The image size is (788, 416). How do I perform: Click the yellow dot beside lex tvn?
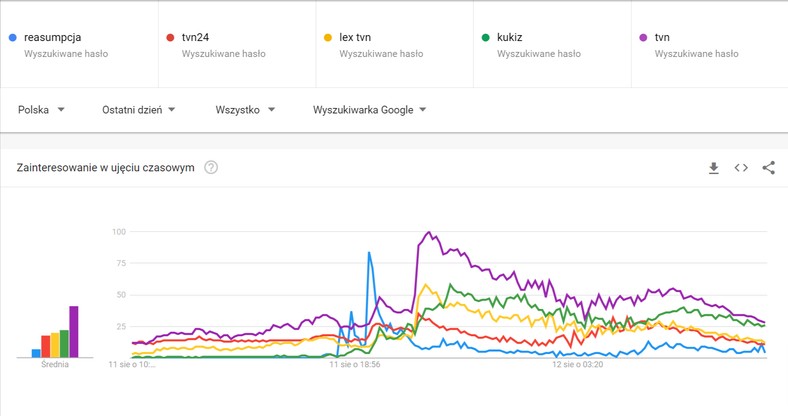click(x=327, y=38)
